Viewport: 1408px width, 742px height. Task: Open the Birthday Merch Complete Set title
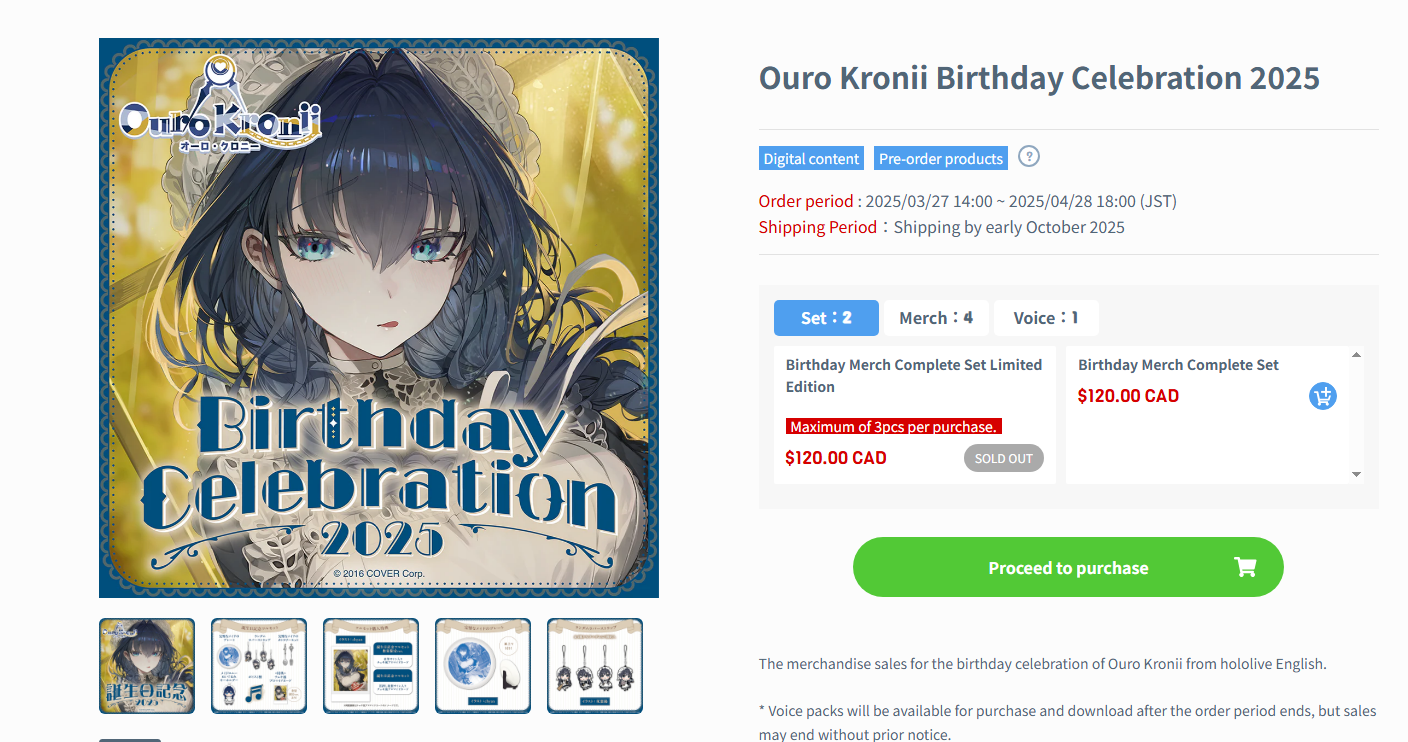coord(1178,365)
